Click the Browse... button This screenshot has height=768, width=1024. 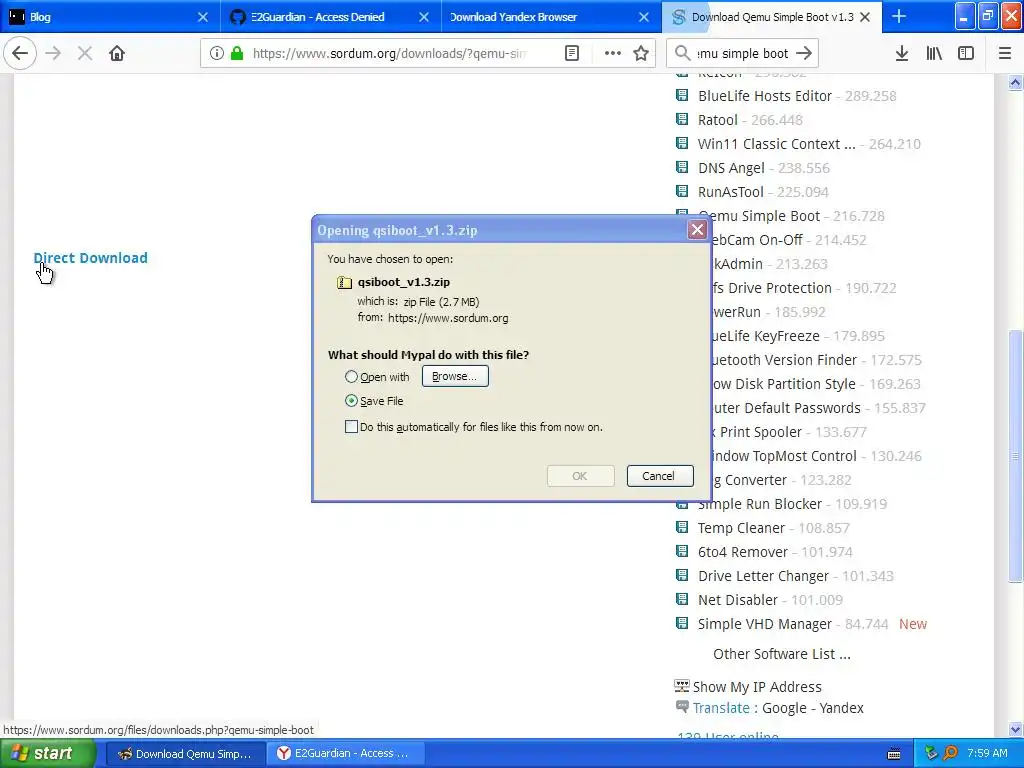[x=455, y=376]
